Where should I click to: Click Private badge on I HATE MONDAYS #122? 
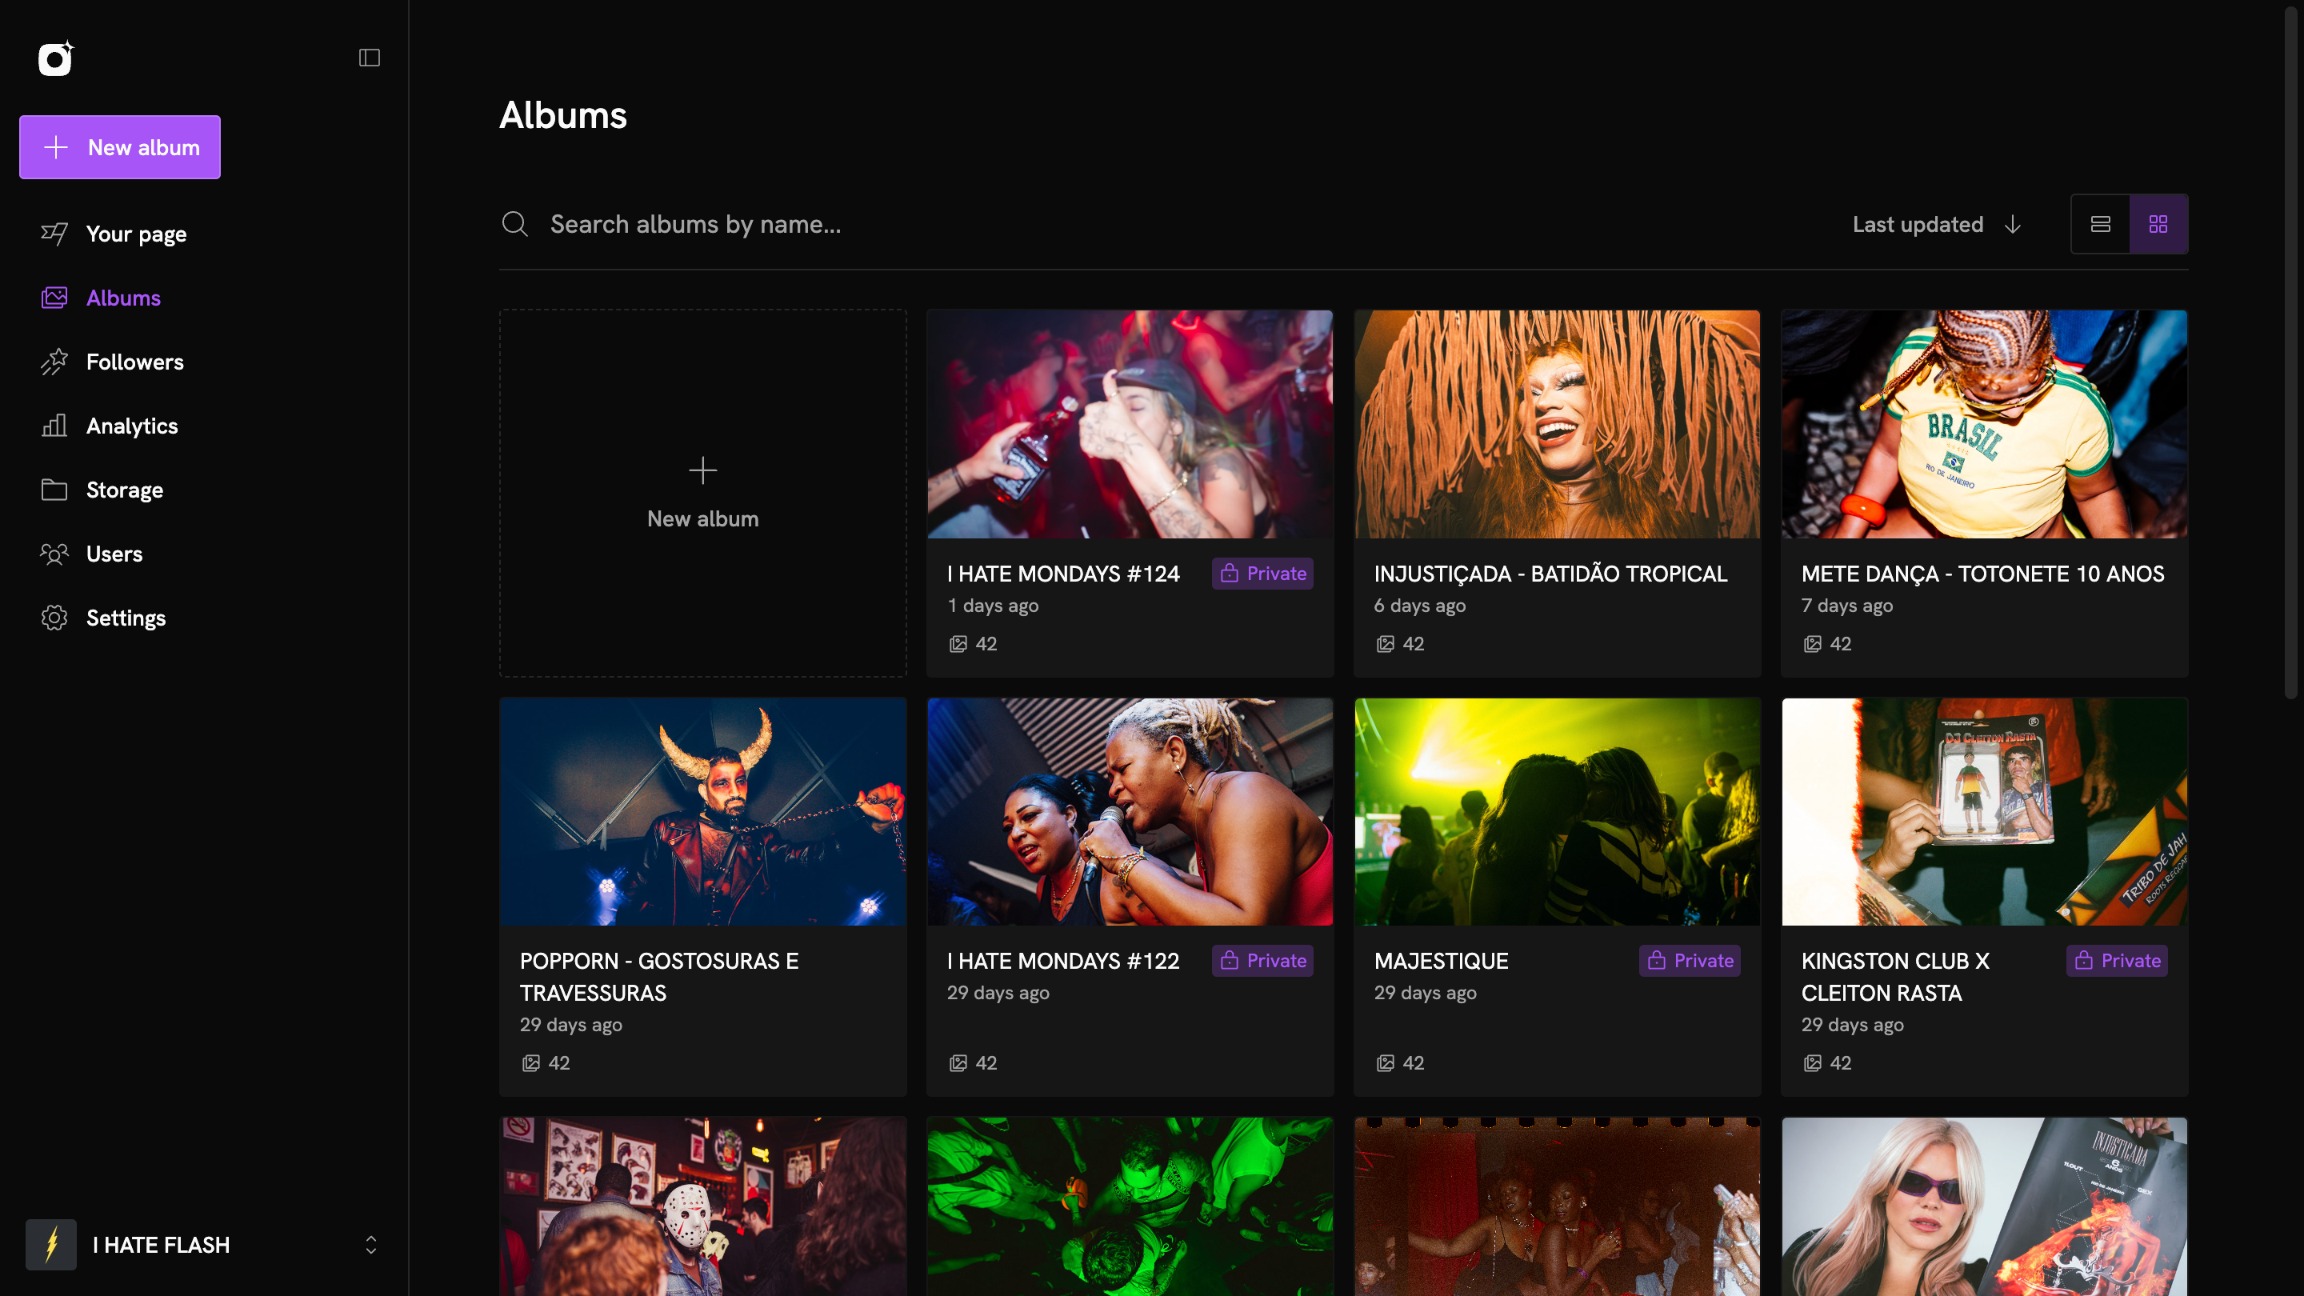[x=1263, y=960]
